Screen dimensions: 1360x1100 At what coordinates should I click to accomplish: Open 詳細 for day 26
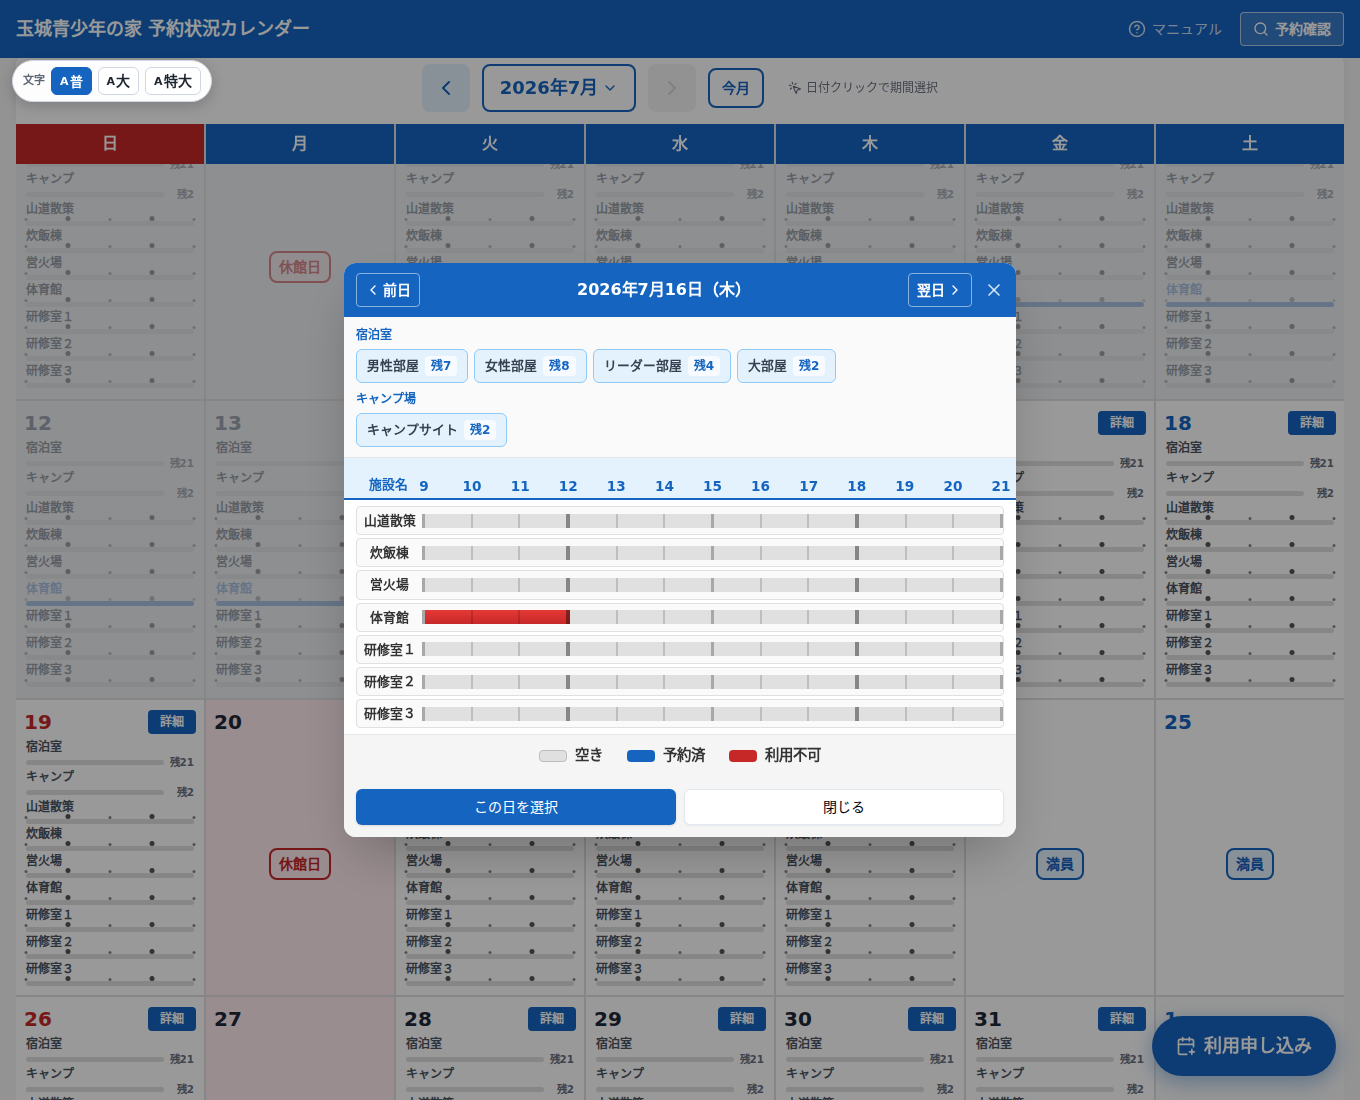coord(172,1019)
